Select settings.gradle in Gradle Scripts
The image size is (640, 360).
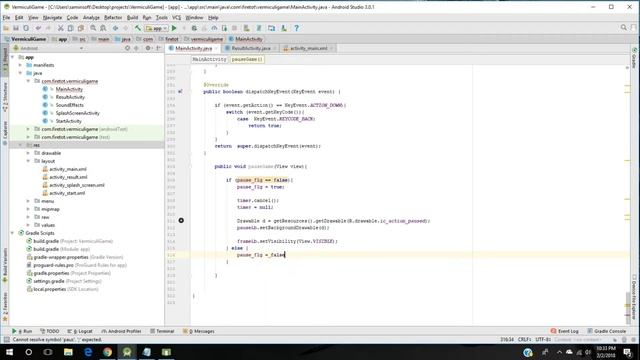(x=49, y=281)
